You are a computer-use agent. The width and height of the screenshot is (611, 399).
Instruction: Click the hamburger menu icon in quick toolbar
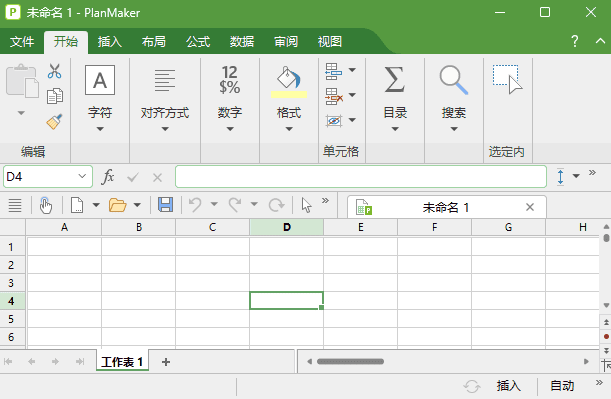(15, 205)
